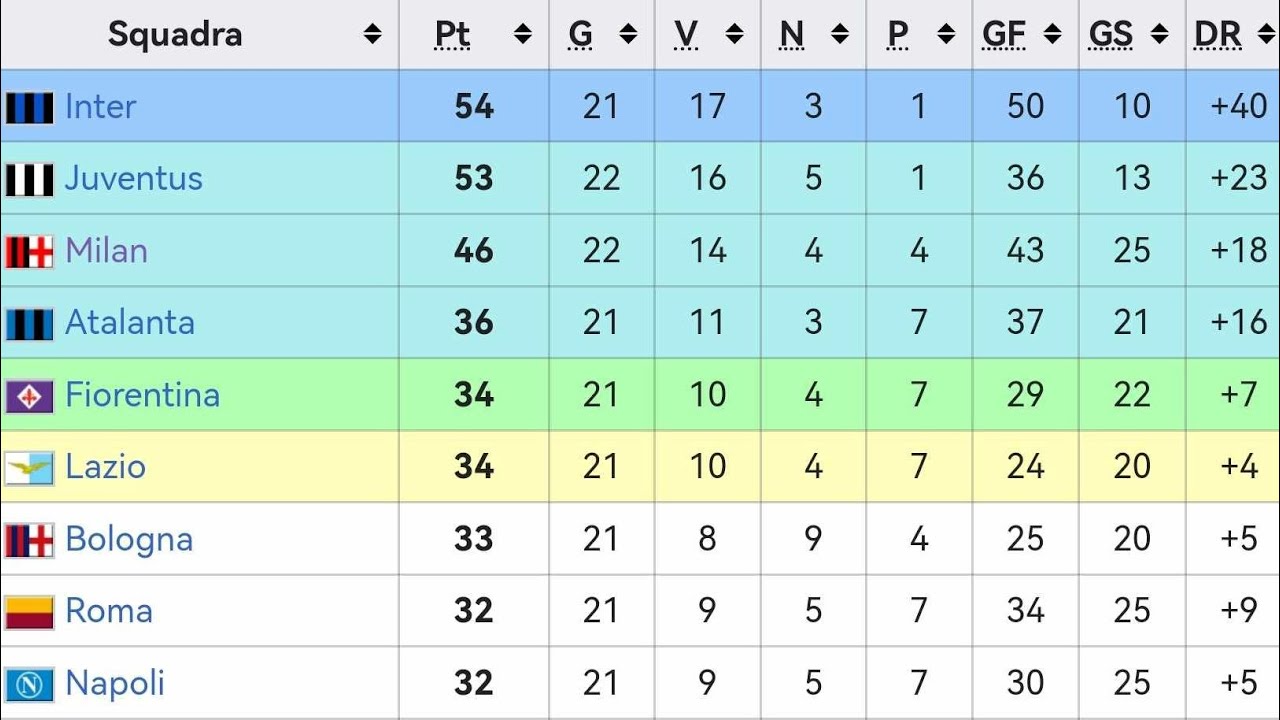Open the Atalanta team link

pos(130,323)
